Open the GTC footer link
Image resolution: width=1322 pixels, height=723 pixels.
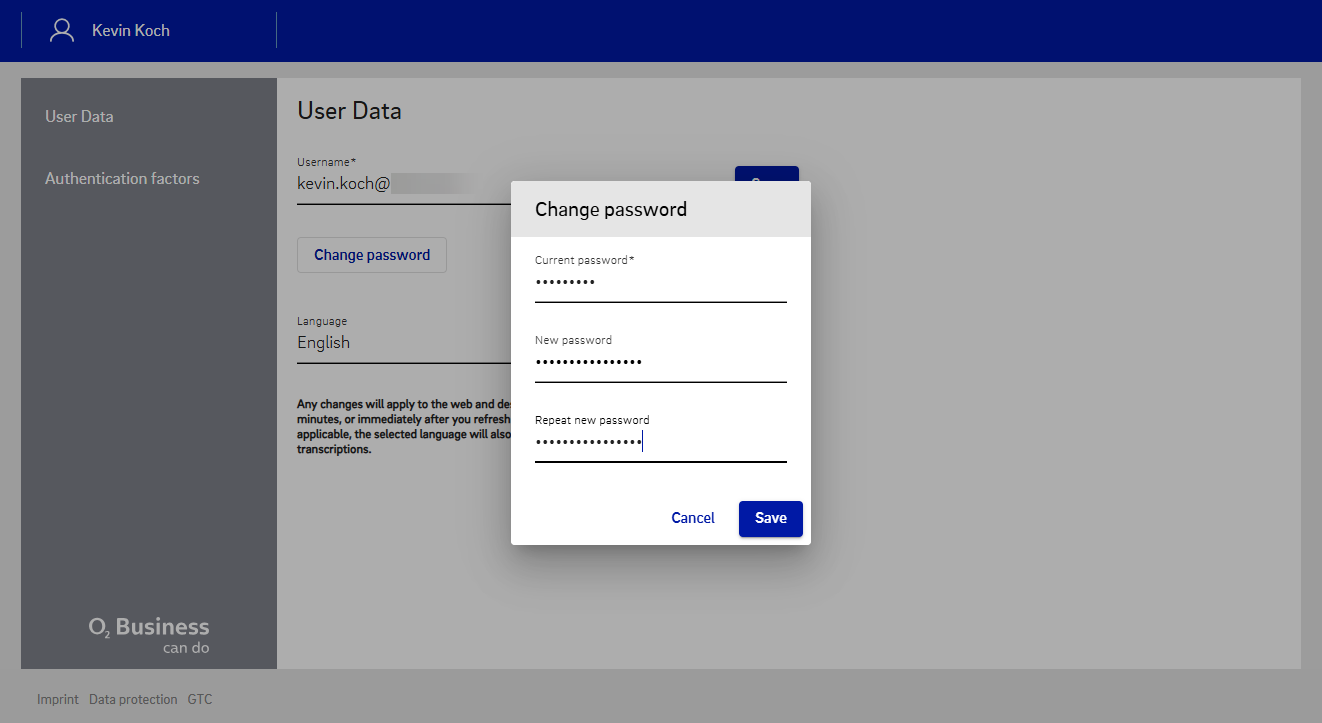tap(200, 699)
